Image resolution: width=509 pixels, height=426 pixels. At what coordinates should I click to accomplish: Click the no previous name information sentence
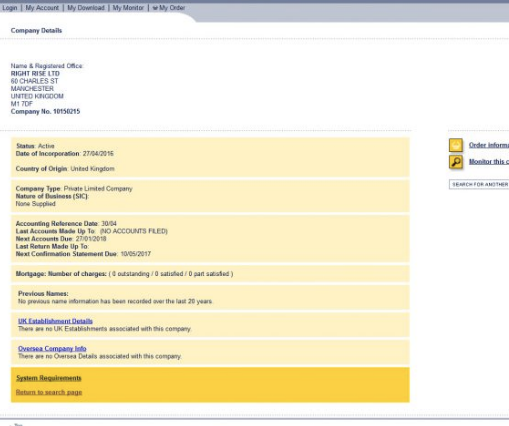click(115, 301)
